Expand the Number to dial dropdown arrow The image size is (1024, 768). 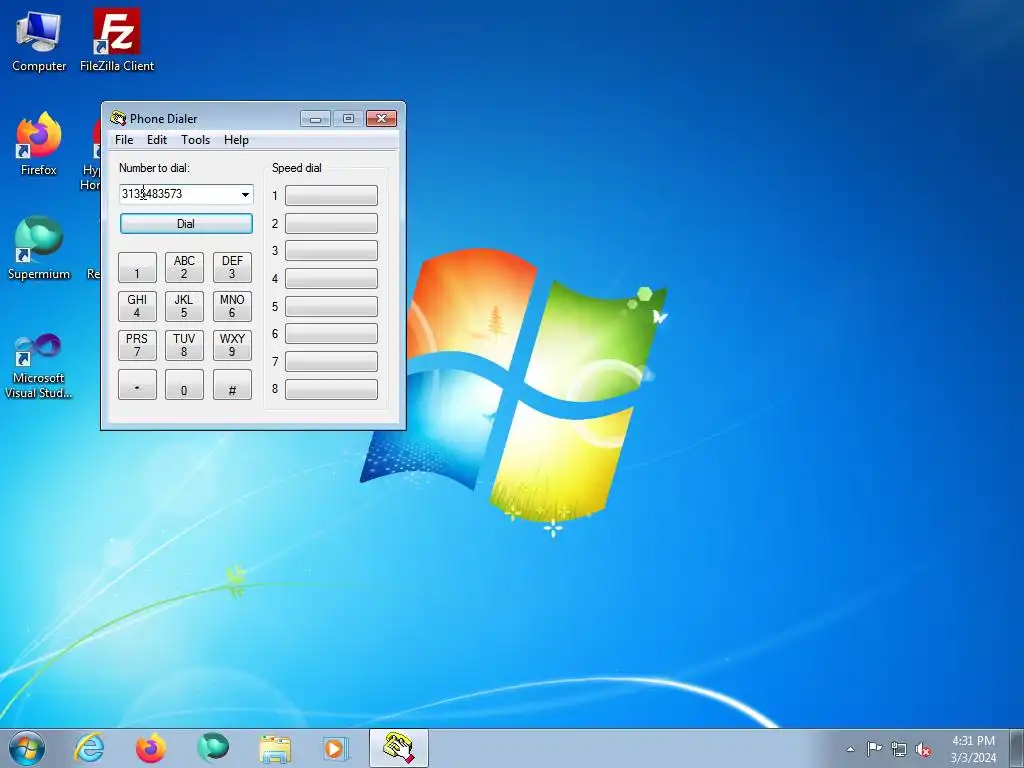pyautogui.click(x=245, y=195)
